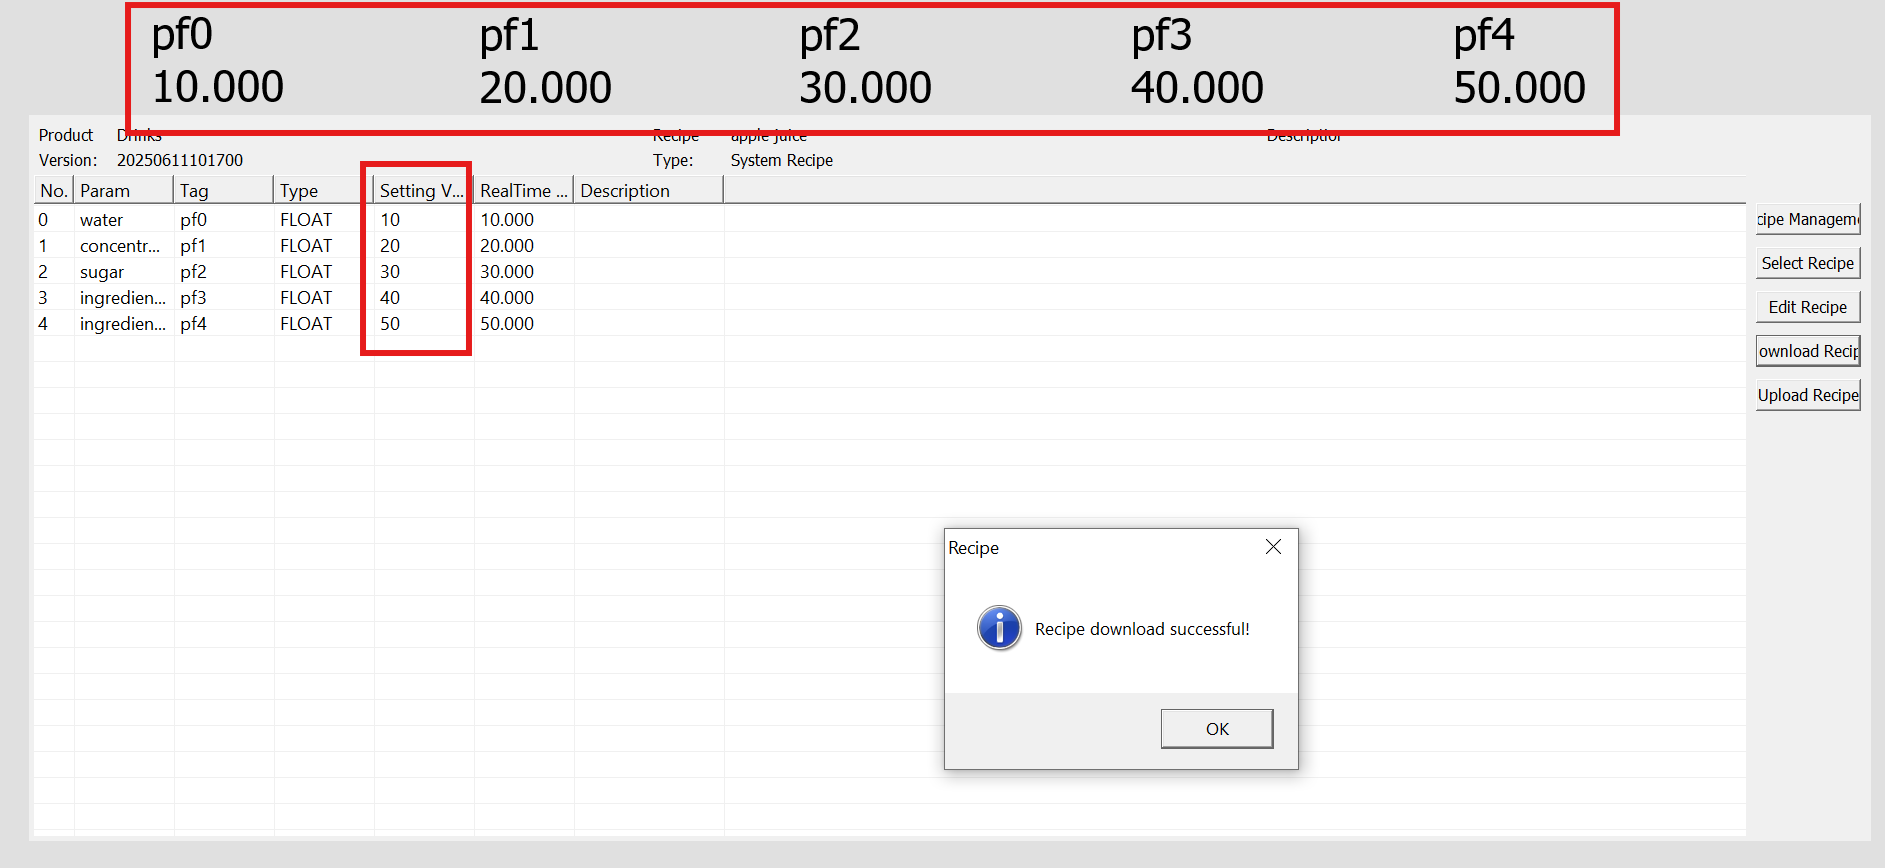The image size is (1885, 868).
Task: Click the No. column header
Action: (x=54, y=191)
